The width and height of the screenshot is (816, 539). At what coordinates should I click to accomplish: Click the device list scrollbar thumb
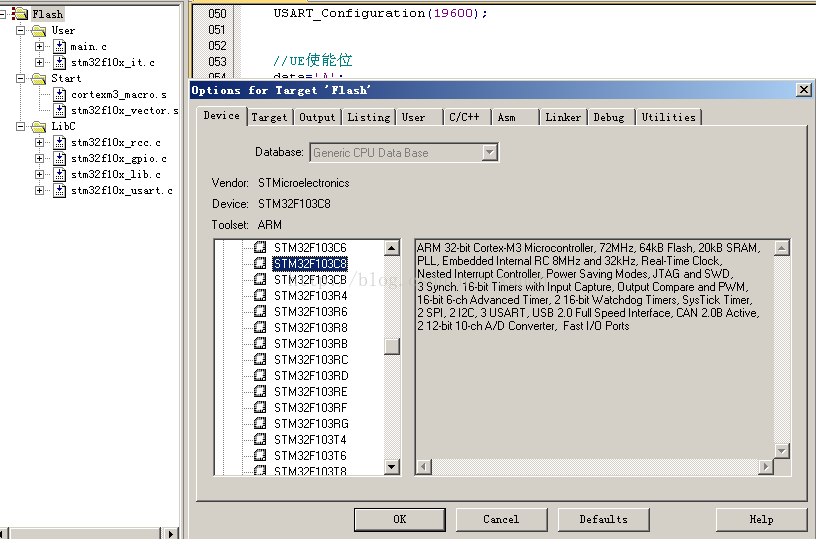pos(392,346)
